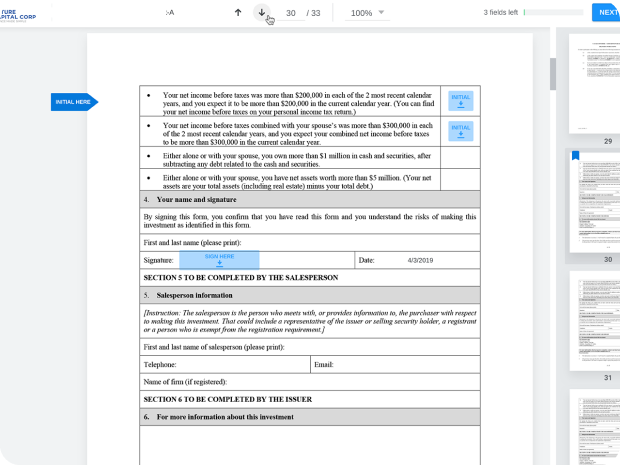The width and height of the screenshot is (620, 465).
Task: Click the NEXT button
Action: [606, 12]
